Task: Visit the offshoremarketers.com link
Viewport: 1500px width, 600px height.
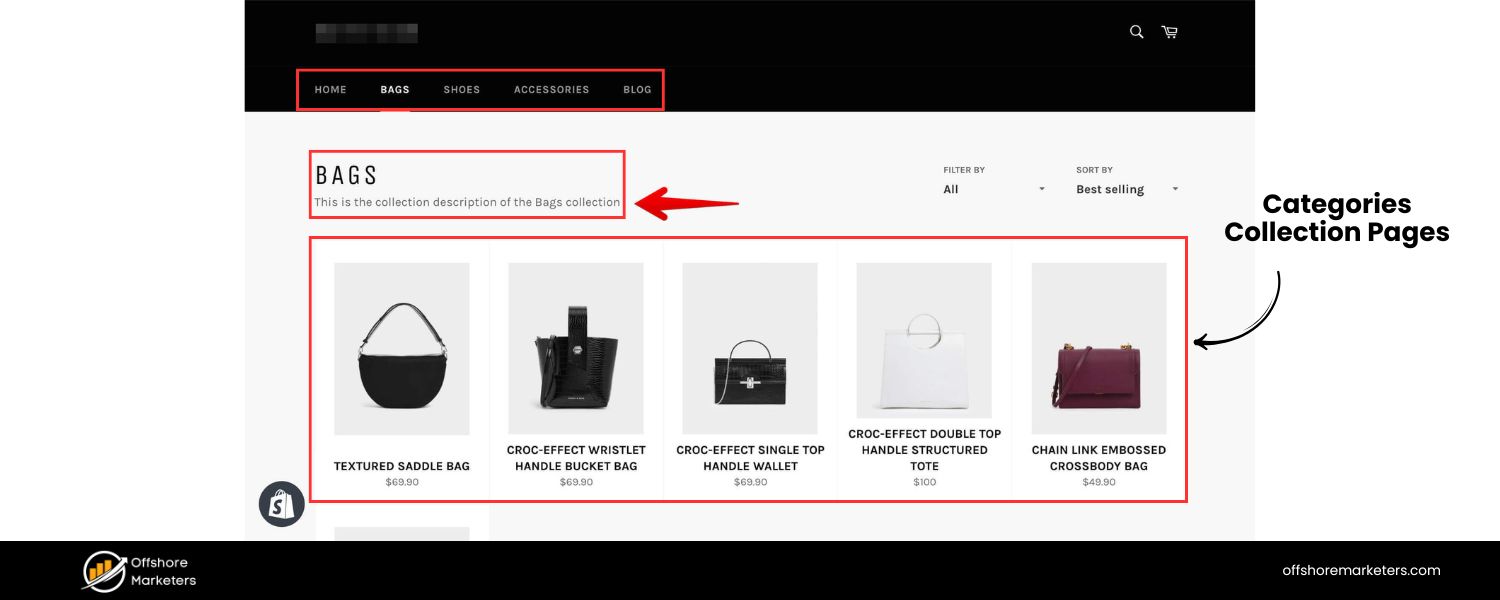Action: click(x=1361, y=570)
